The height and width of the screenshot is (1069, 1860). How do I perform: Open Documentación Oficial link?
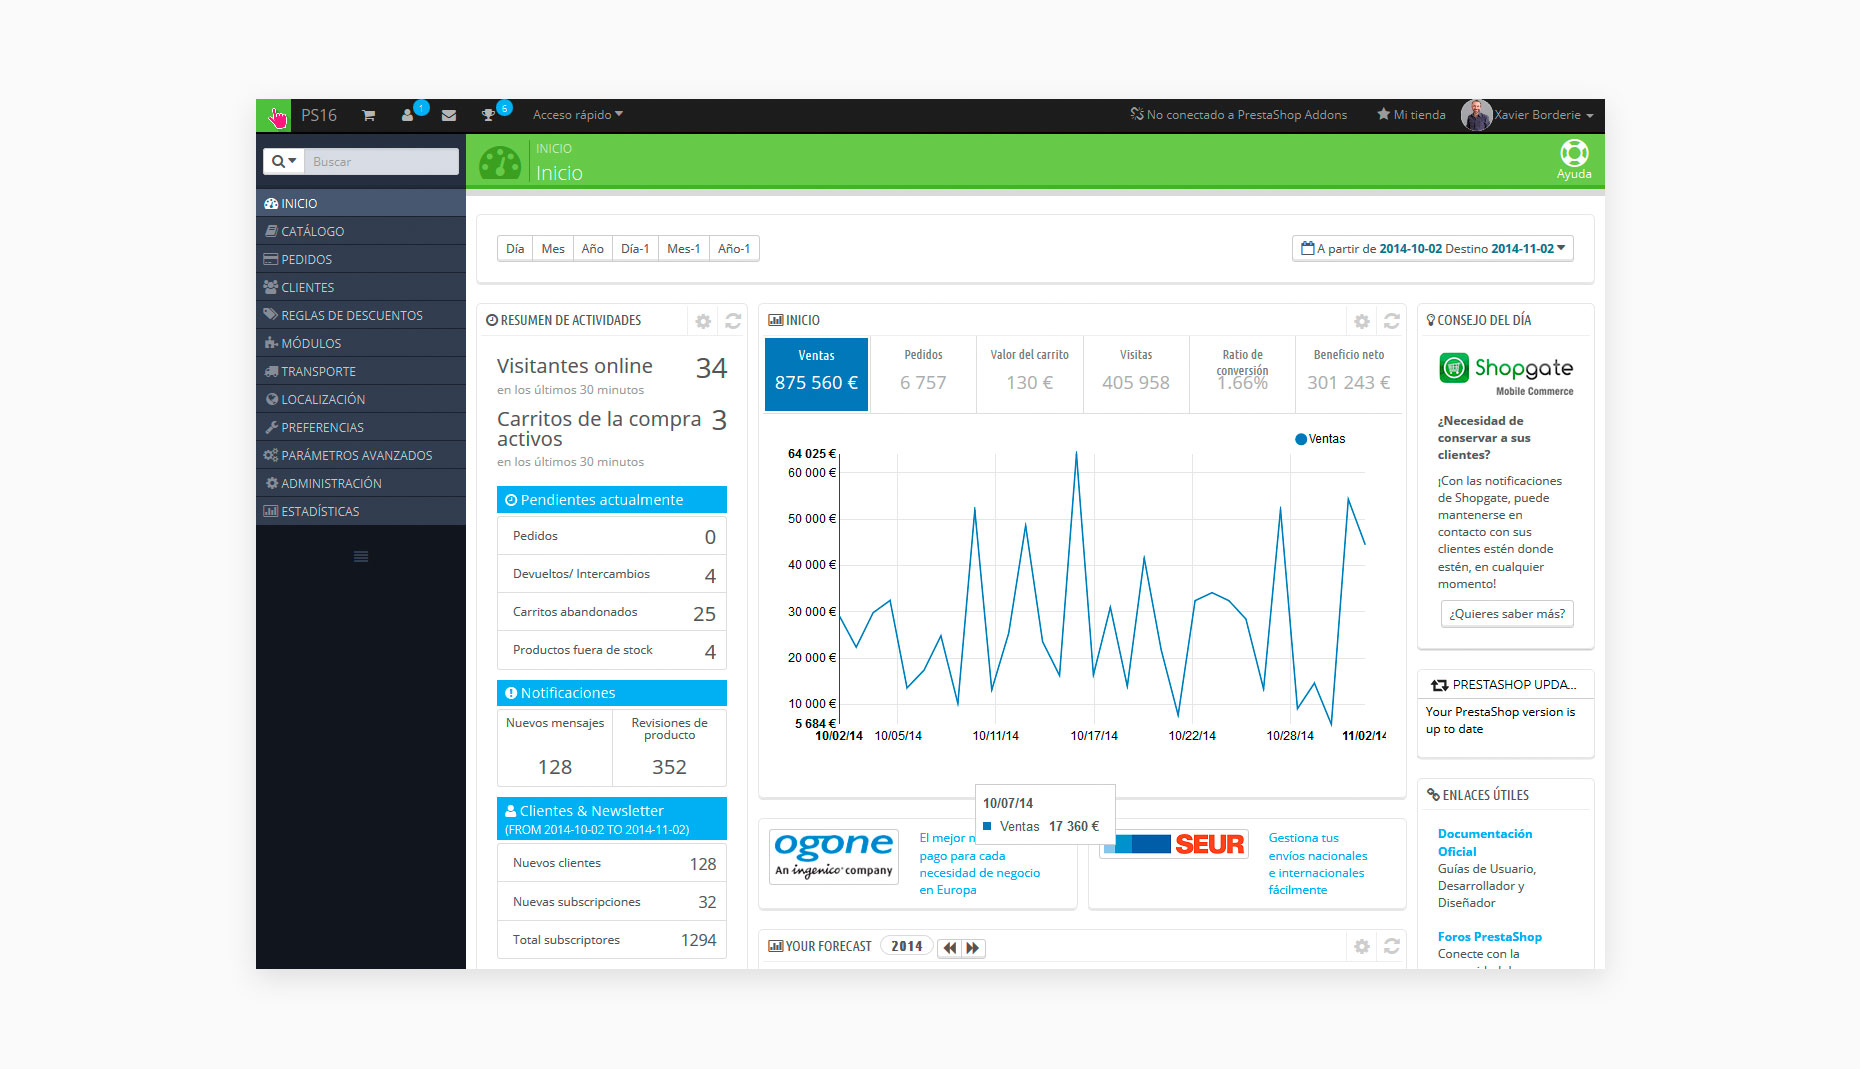tap(1485, 842)
